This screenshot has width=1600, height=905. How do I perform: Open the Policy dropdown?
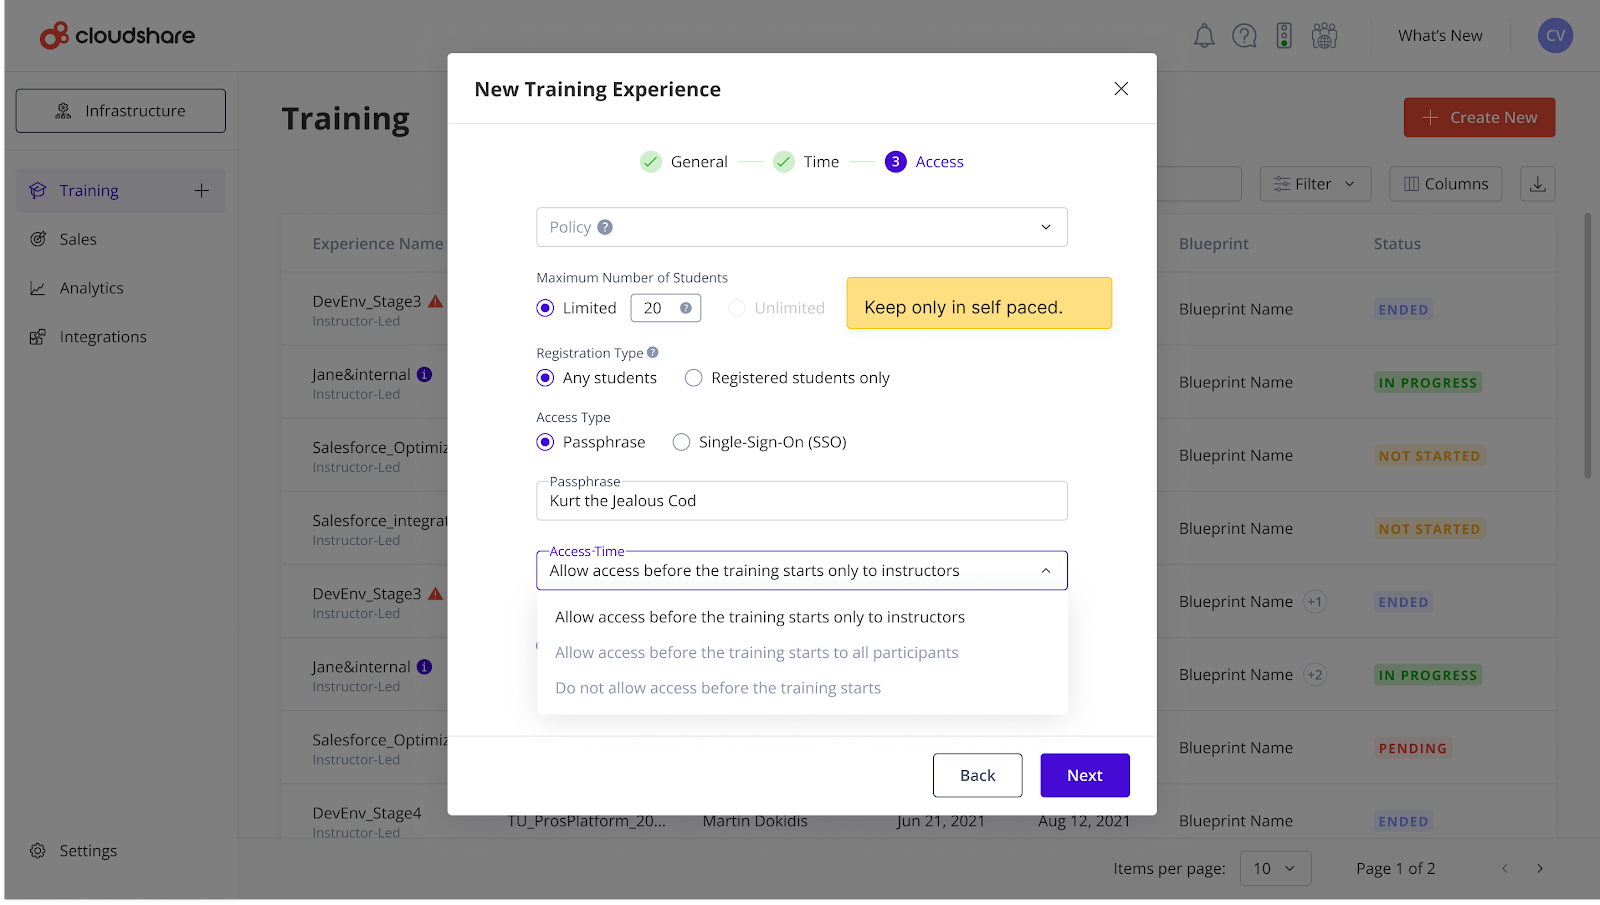tap(802, 227)
